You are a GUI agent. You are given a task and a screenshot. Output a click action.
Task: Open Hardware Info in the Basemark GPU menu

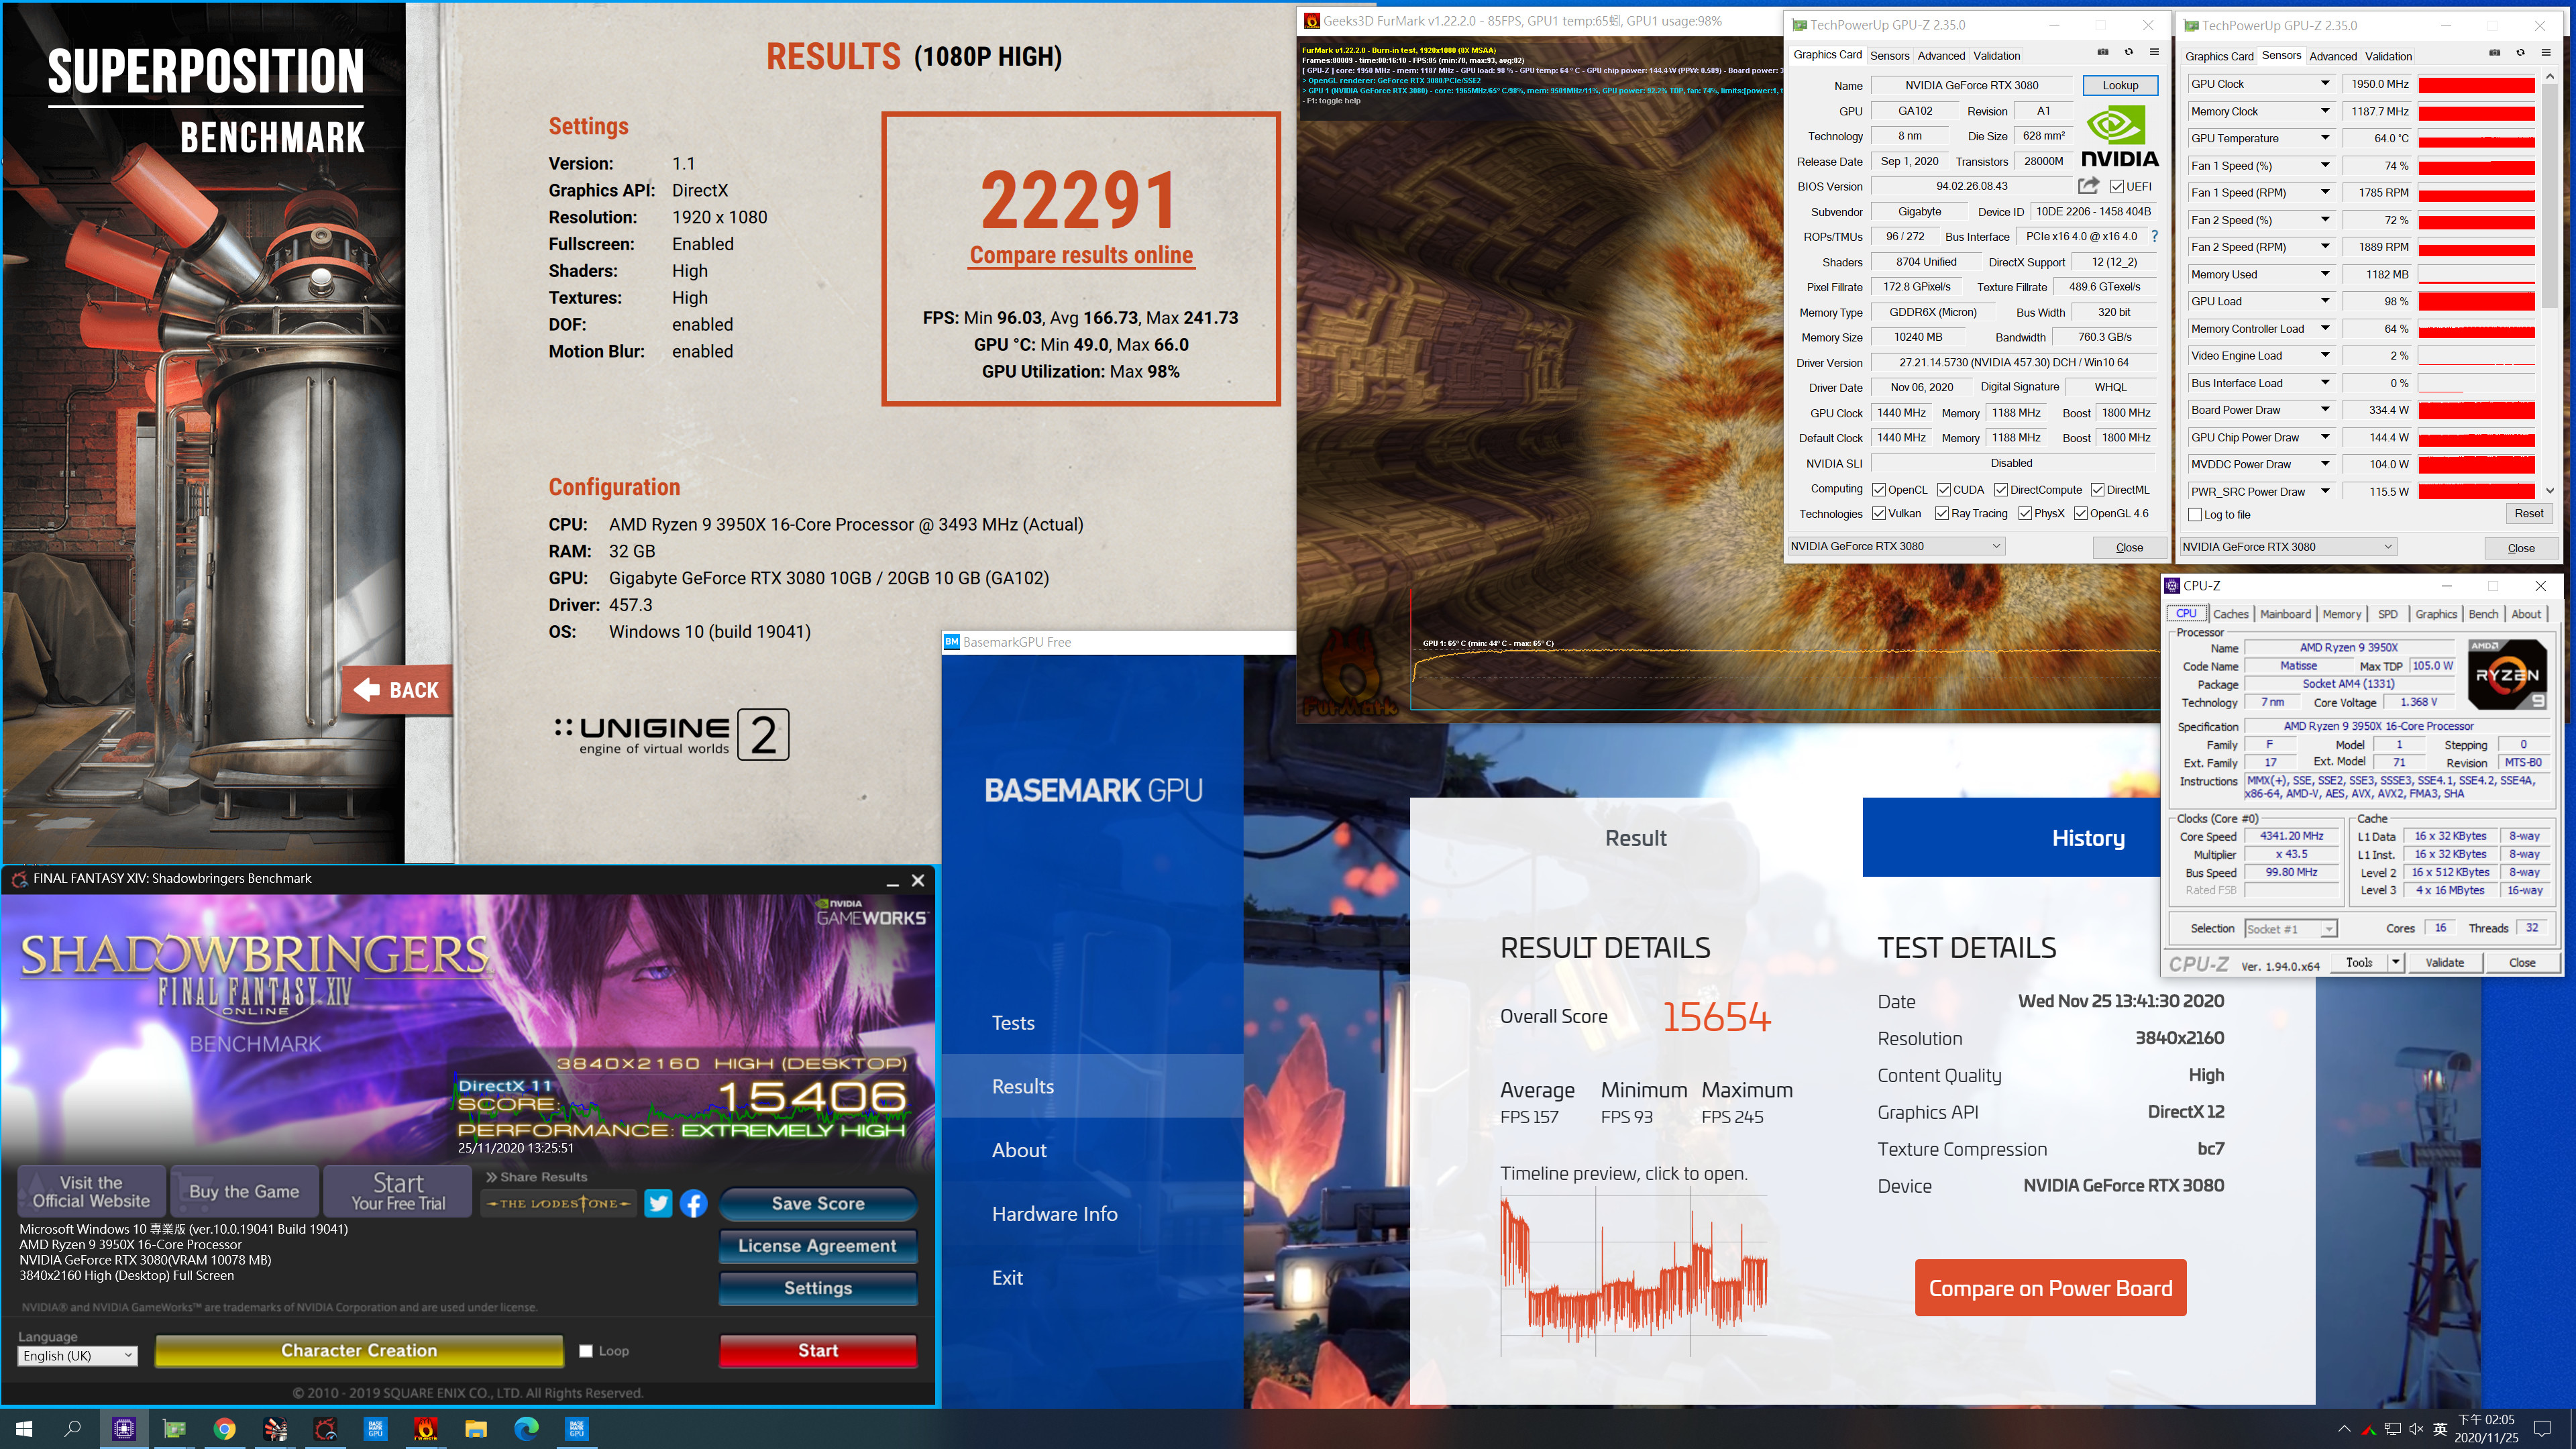[x=1054, y=1214]
